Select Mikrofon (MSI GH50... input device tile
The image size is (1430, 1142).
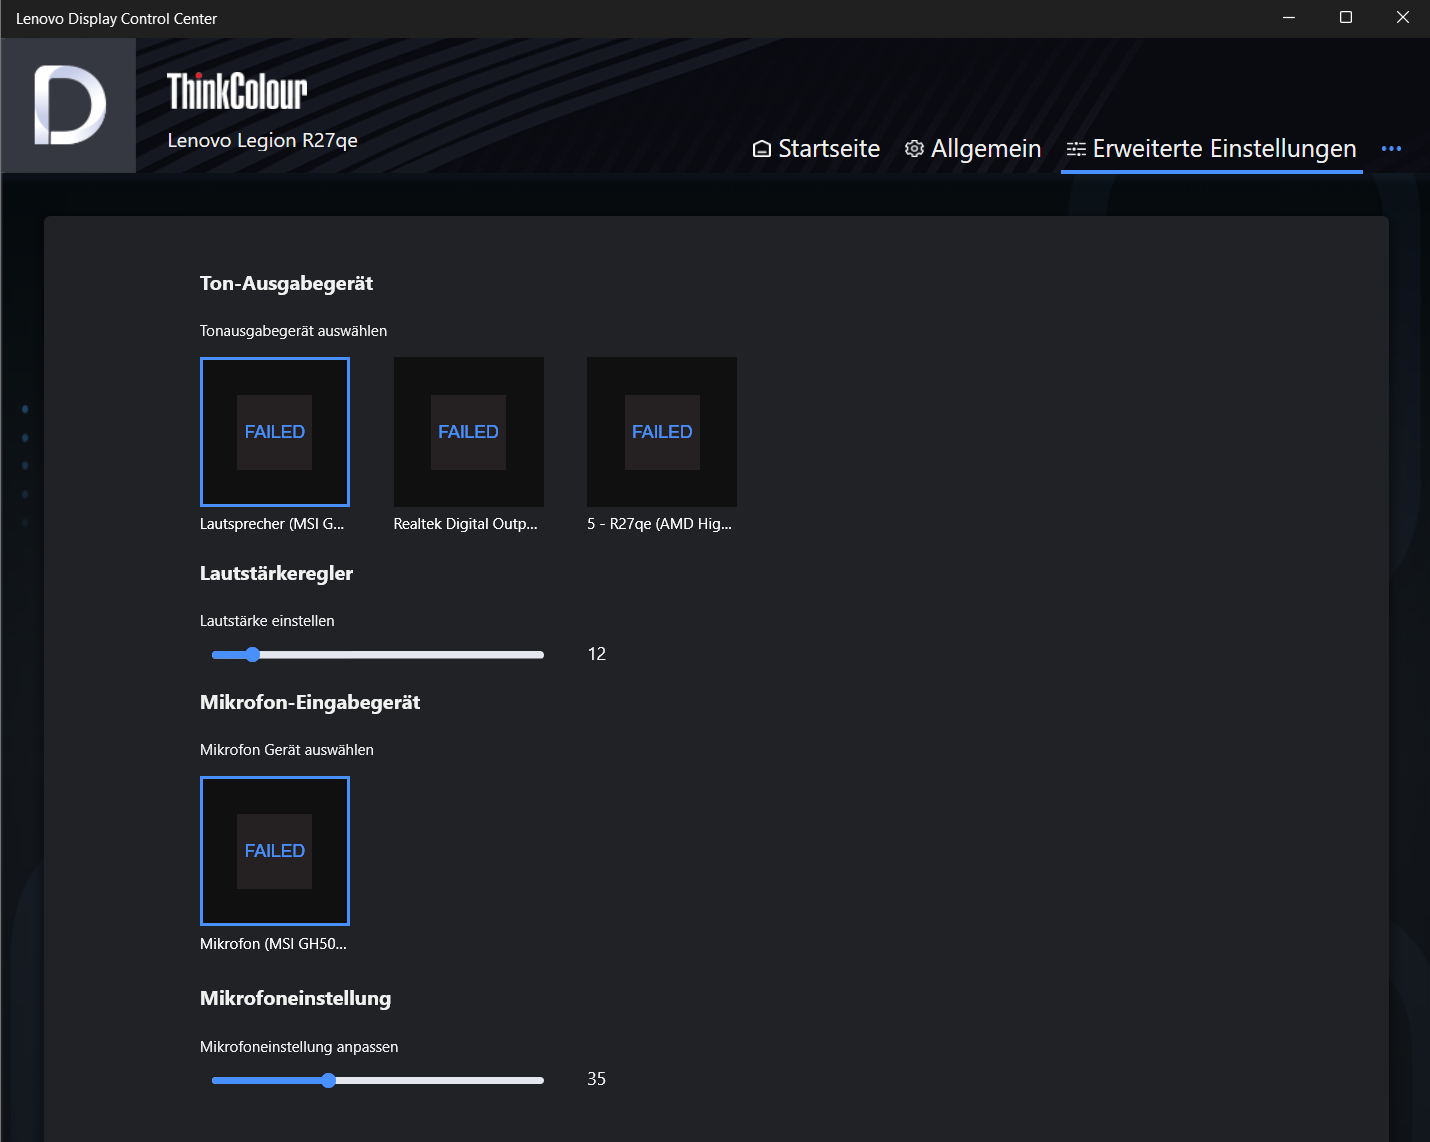[275, 851]
